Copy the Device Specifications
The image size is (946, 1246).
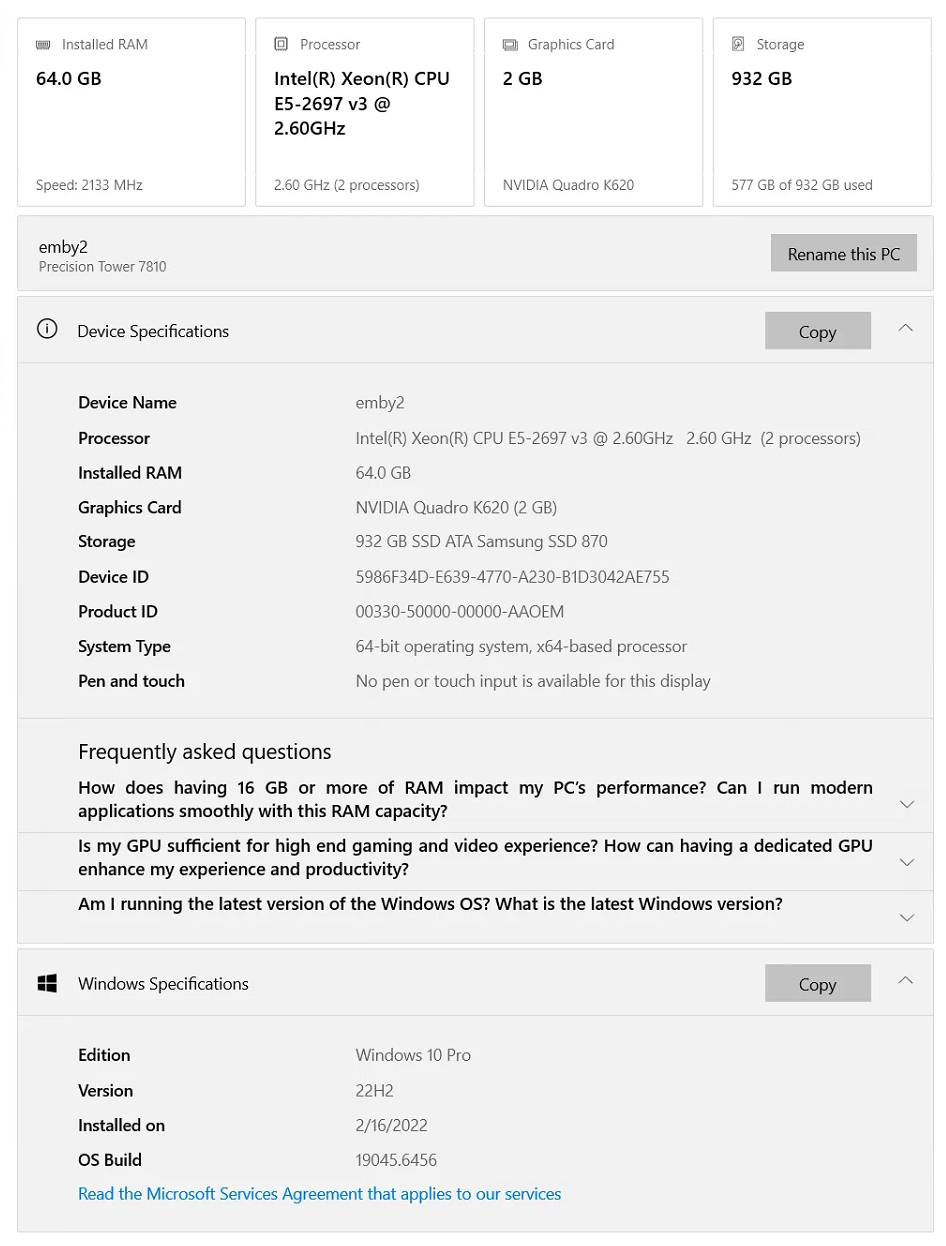(817, 331)
